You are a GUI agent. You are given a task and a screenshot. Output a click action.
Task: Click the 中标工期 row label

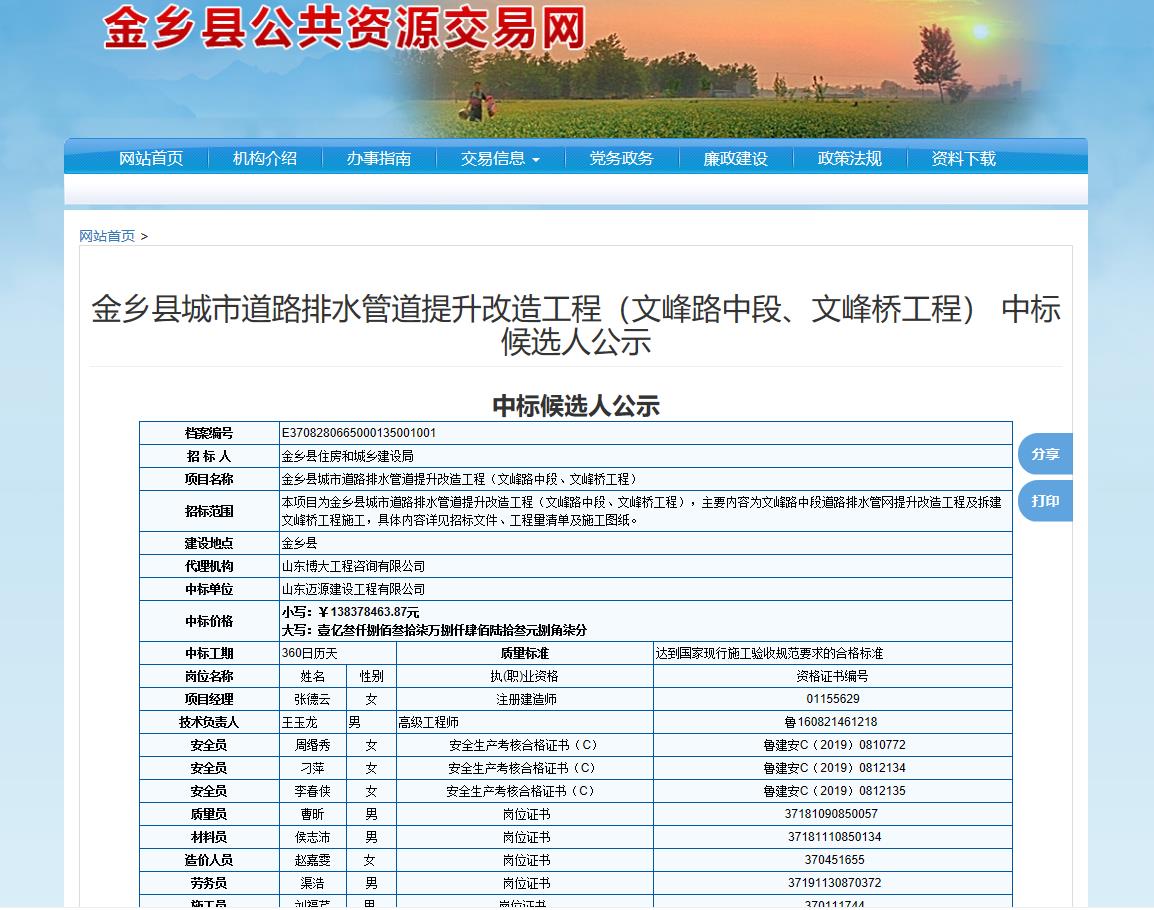pyautogui.click(x=209, y=653)
